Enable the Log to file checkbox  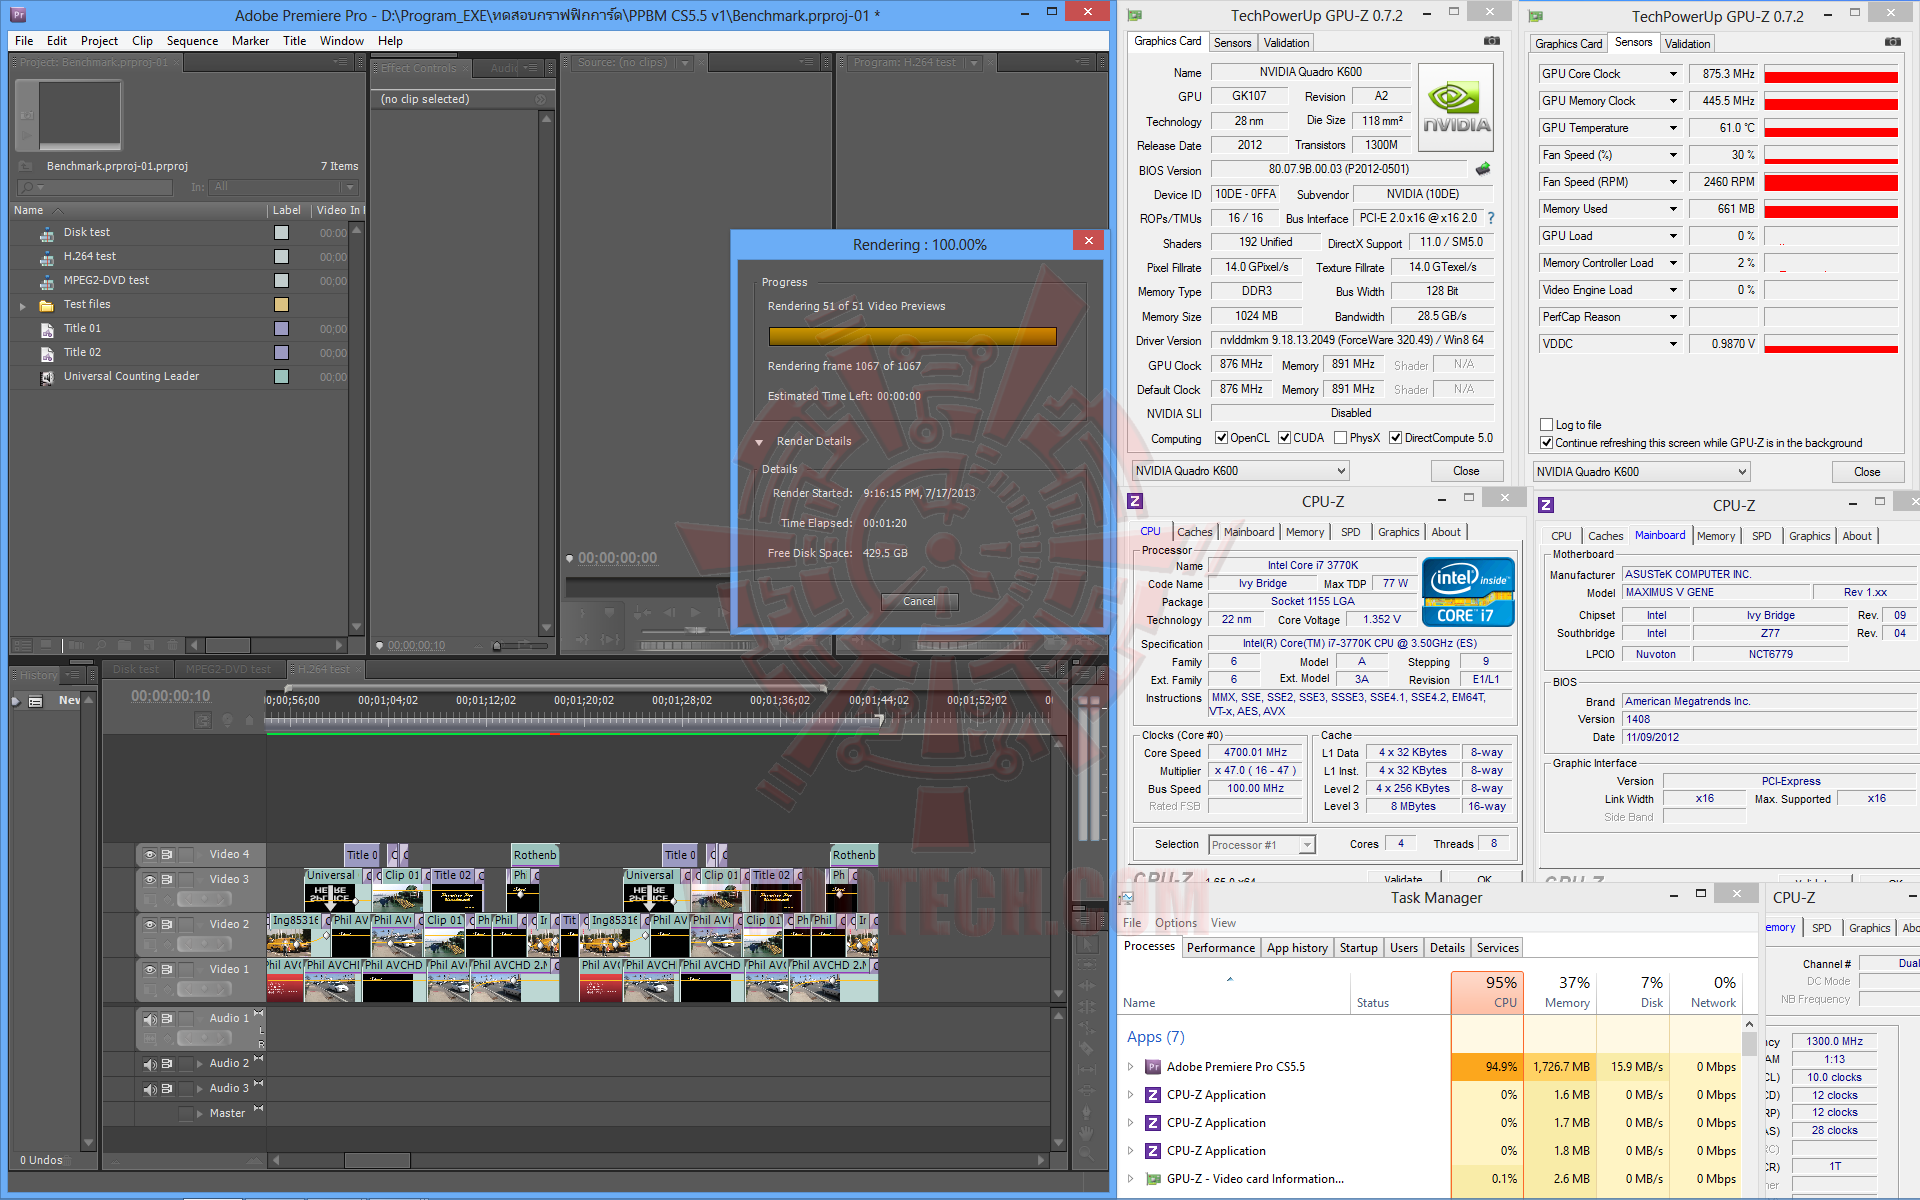pos(1547,425)
